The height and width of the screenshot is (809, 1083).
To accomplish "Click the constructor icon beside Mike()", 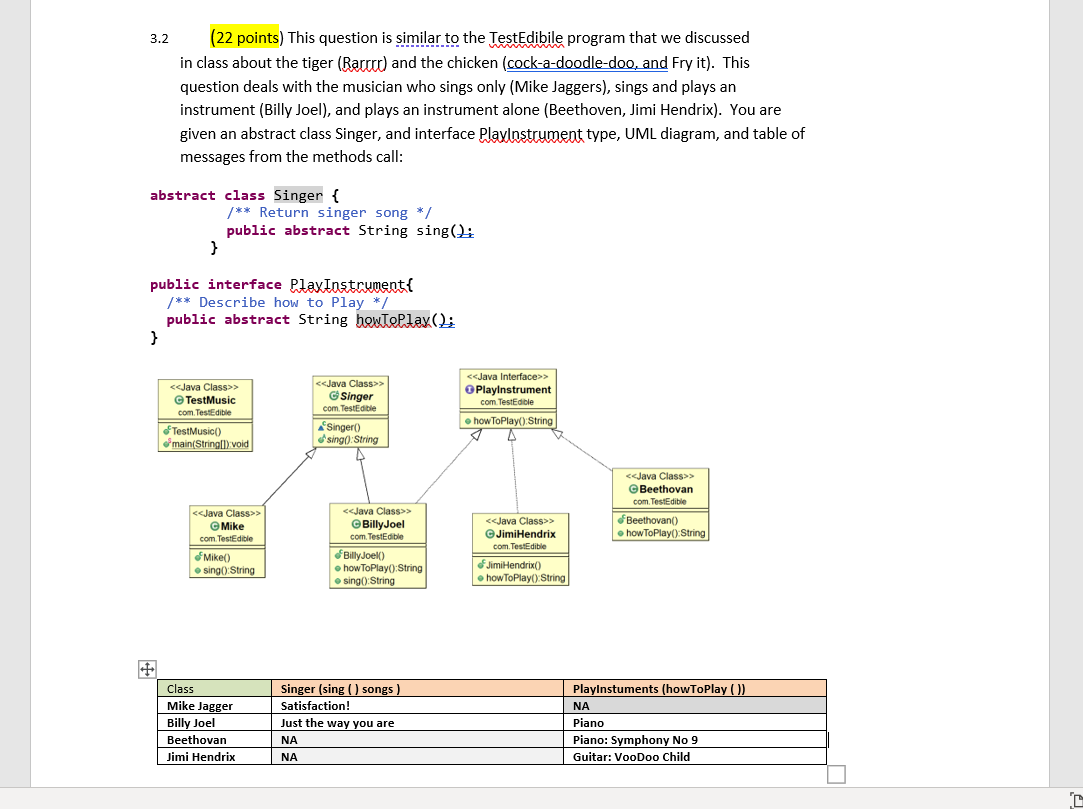I will 198,559.
